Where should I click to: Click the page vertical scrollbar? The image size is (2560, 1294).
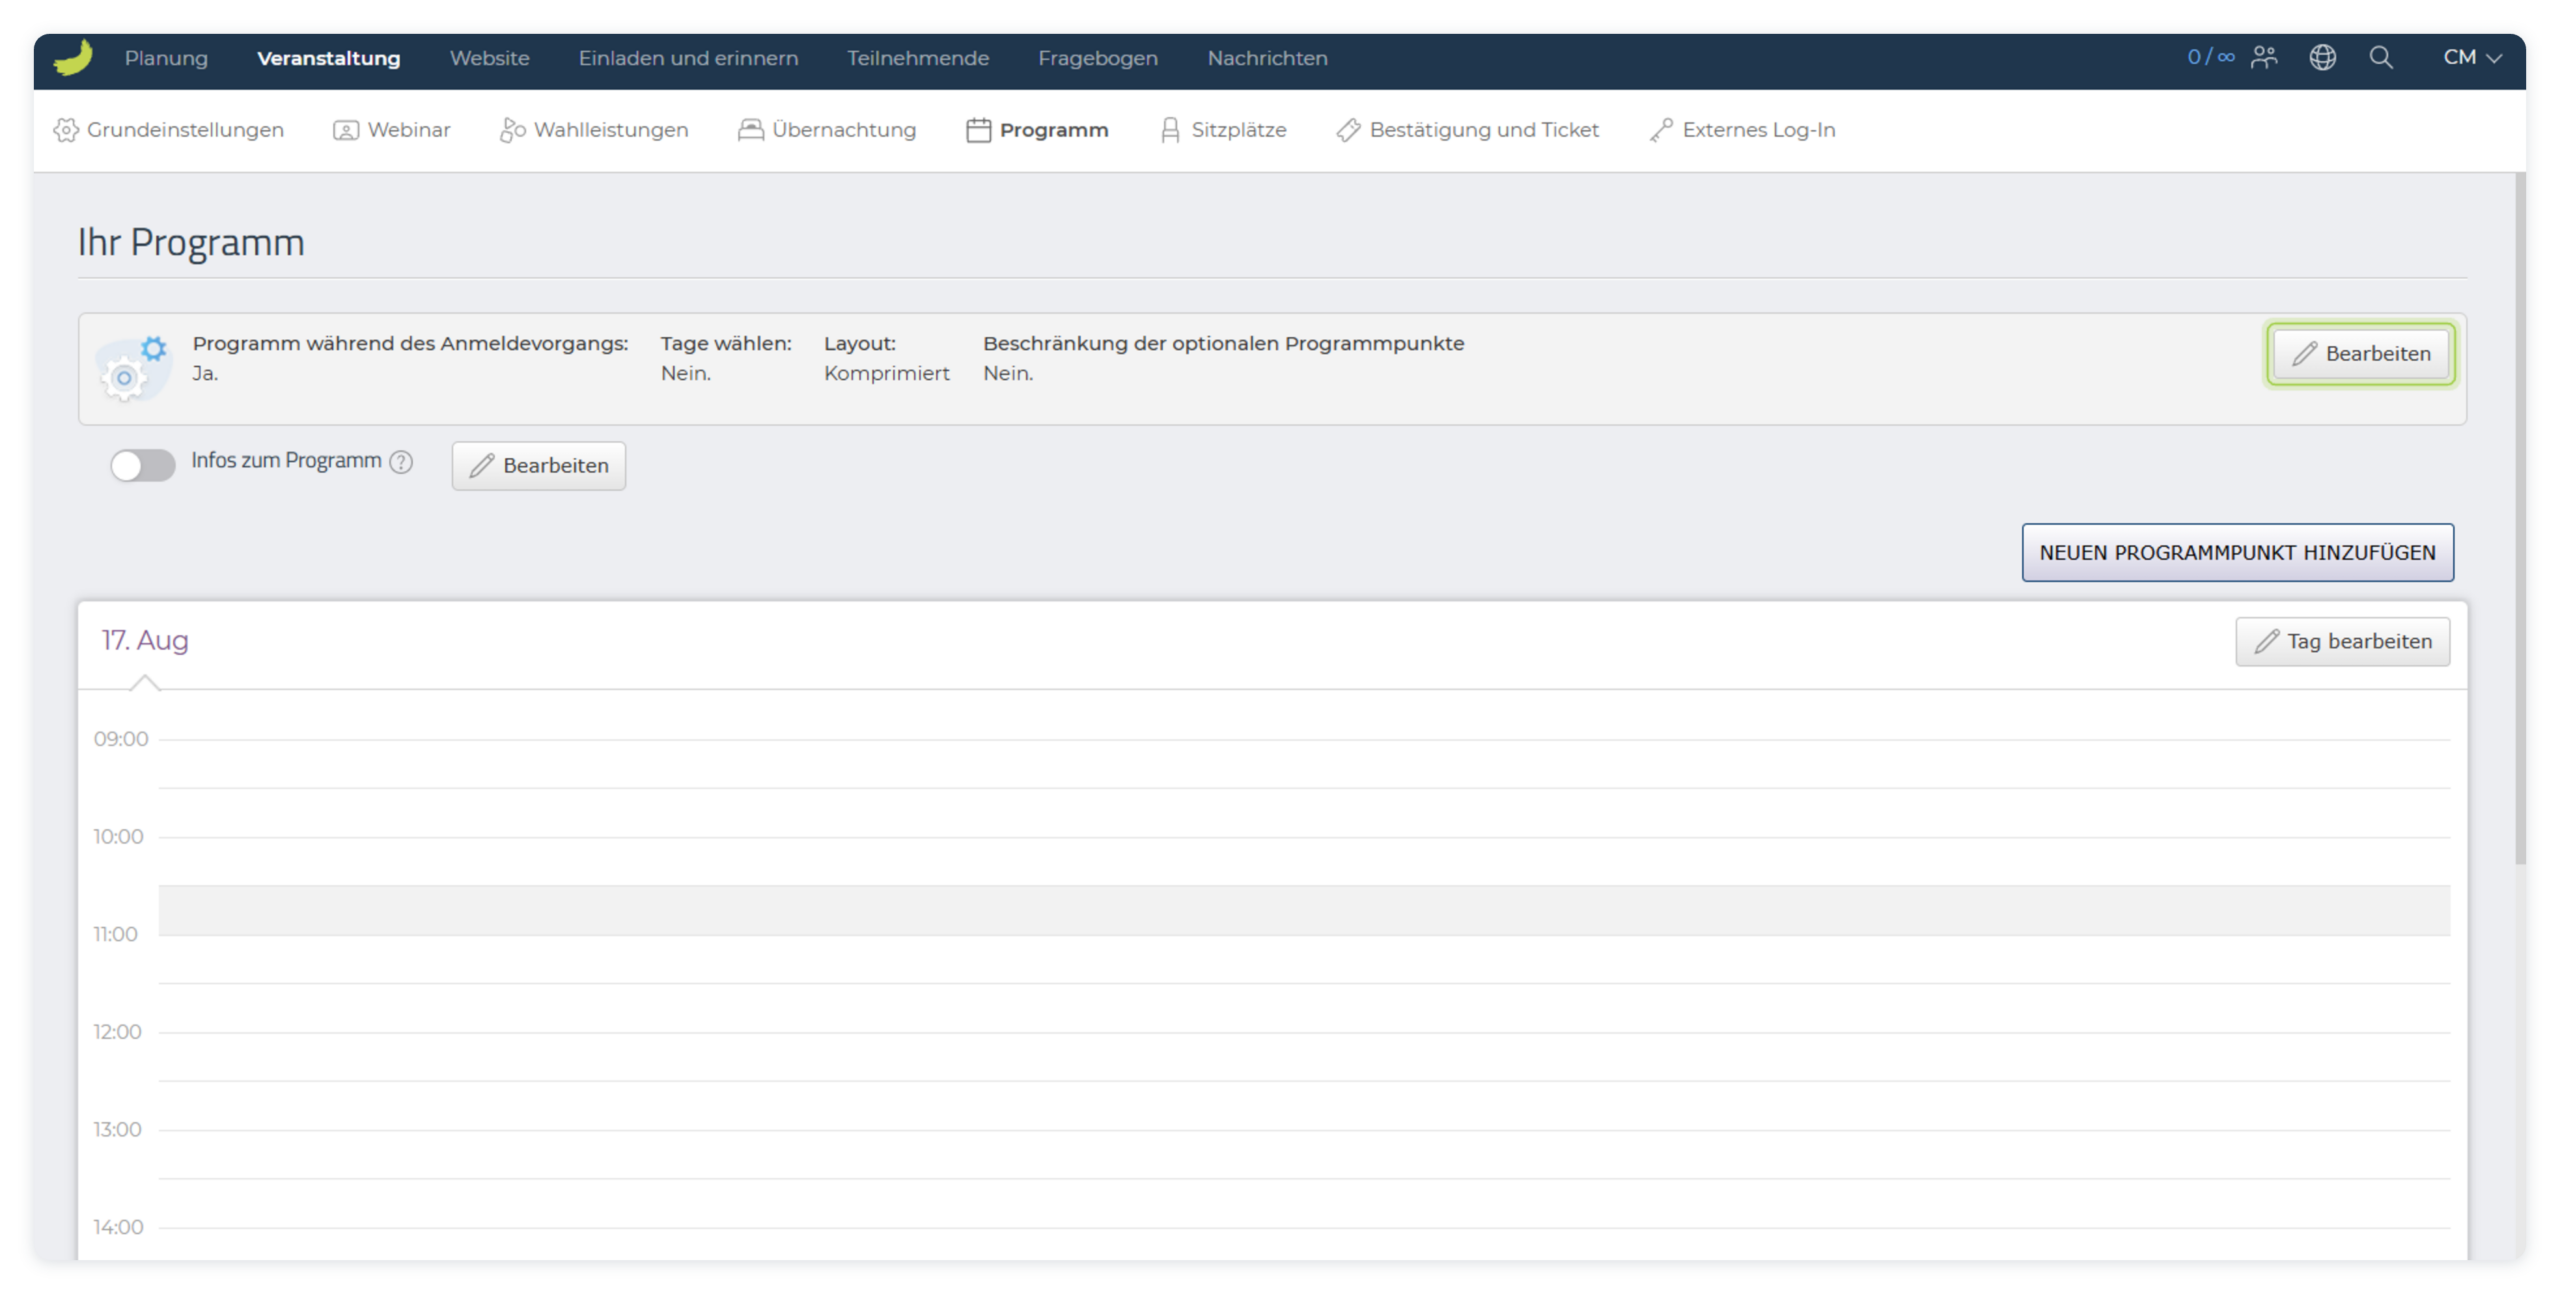coord(2520,518)
